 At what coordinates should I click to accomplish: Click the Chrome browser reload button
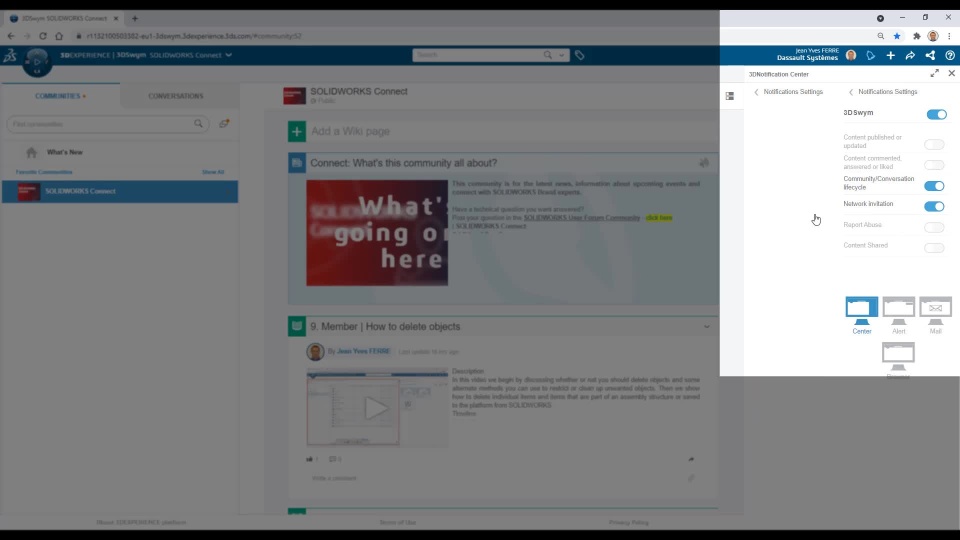pyautogui.click(x=42, y=36)
